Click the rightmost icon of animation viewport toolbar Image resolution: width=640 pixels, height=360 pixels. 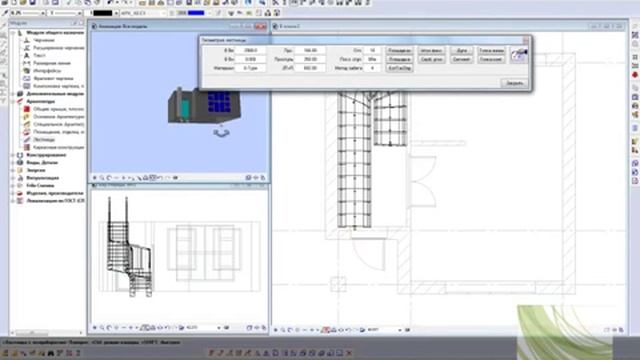[x=263, y=178]
